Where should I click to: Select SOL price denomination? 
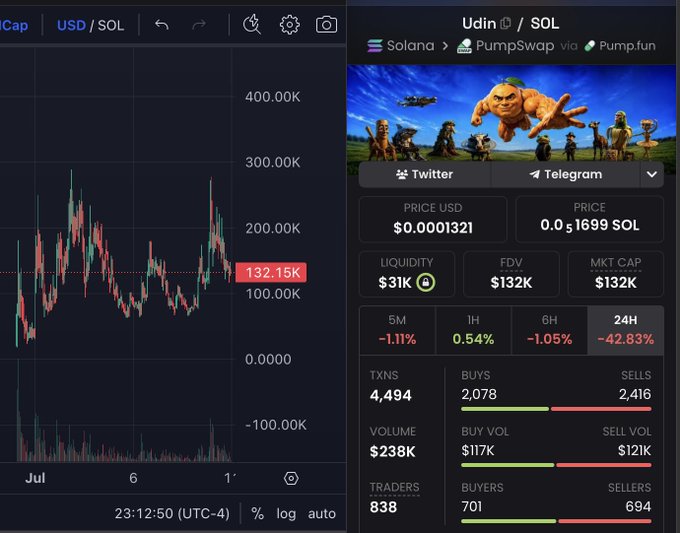click(111, 25)
